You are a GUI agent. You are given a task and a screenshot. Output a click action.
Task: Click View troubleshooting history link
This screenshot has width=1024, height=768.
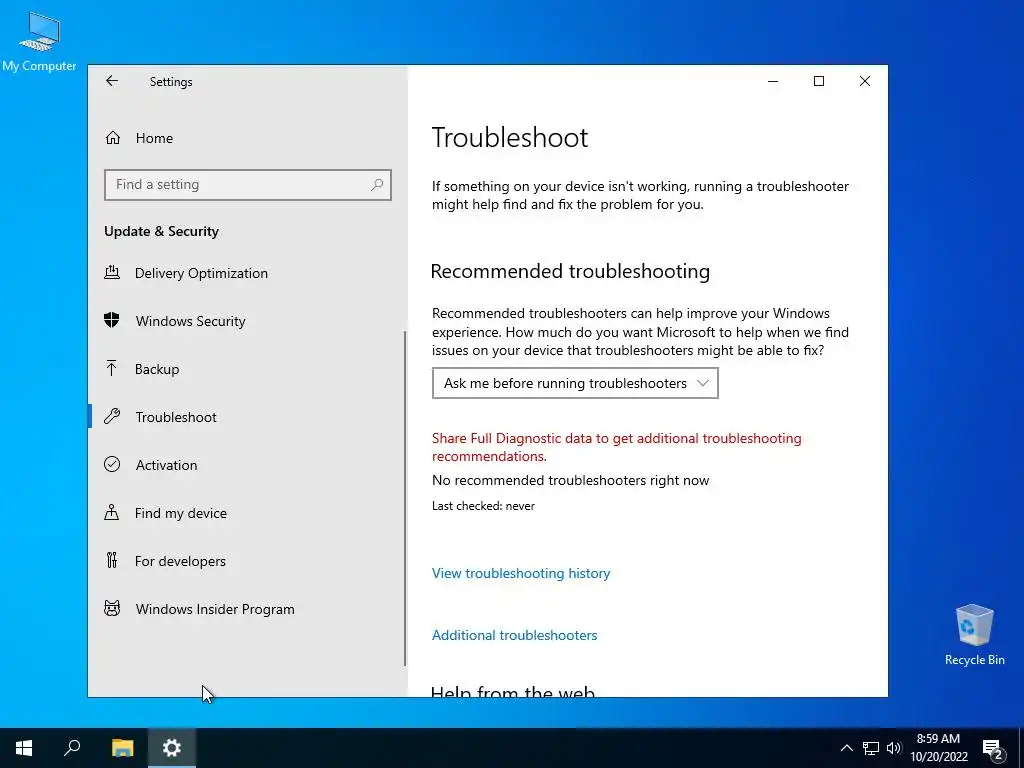point(521,573)
